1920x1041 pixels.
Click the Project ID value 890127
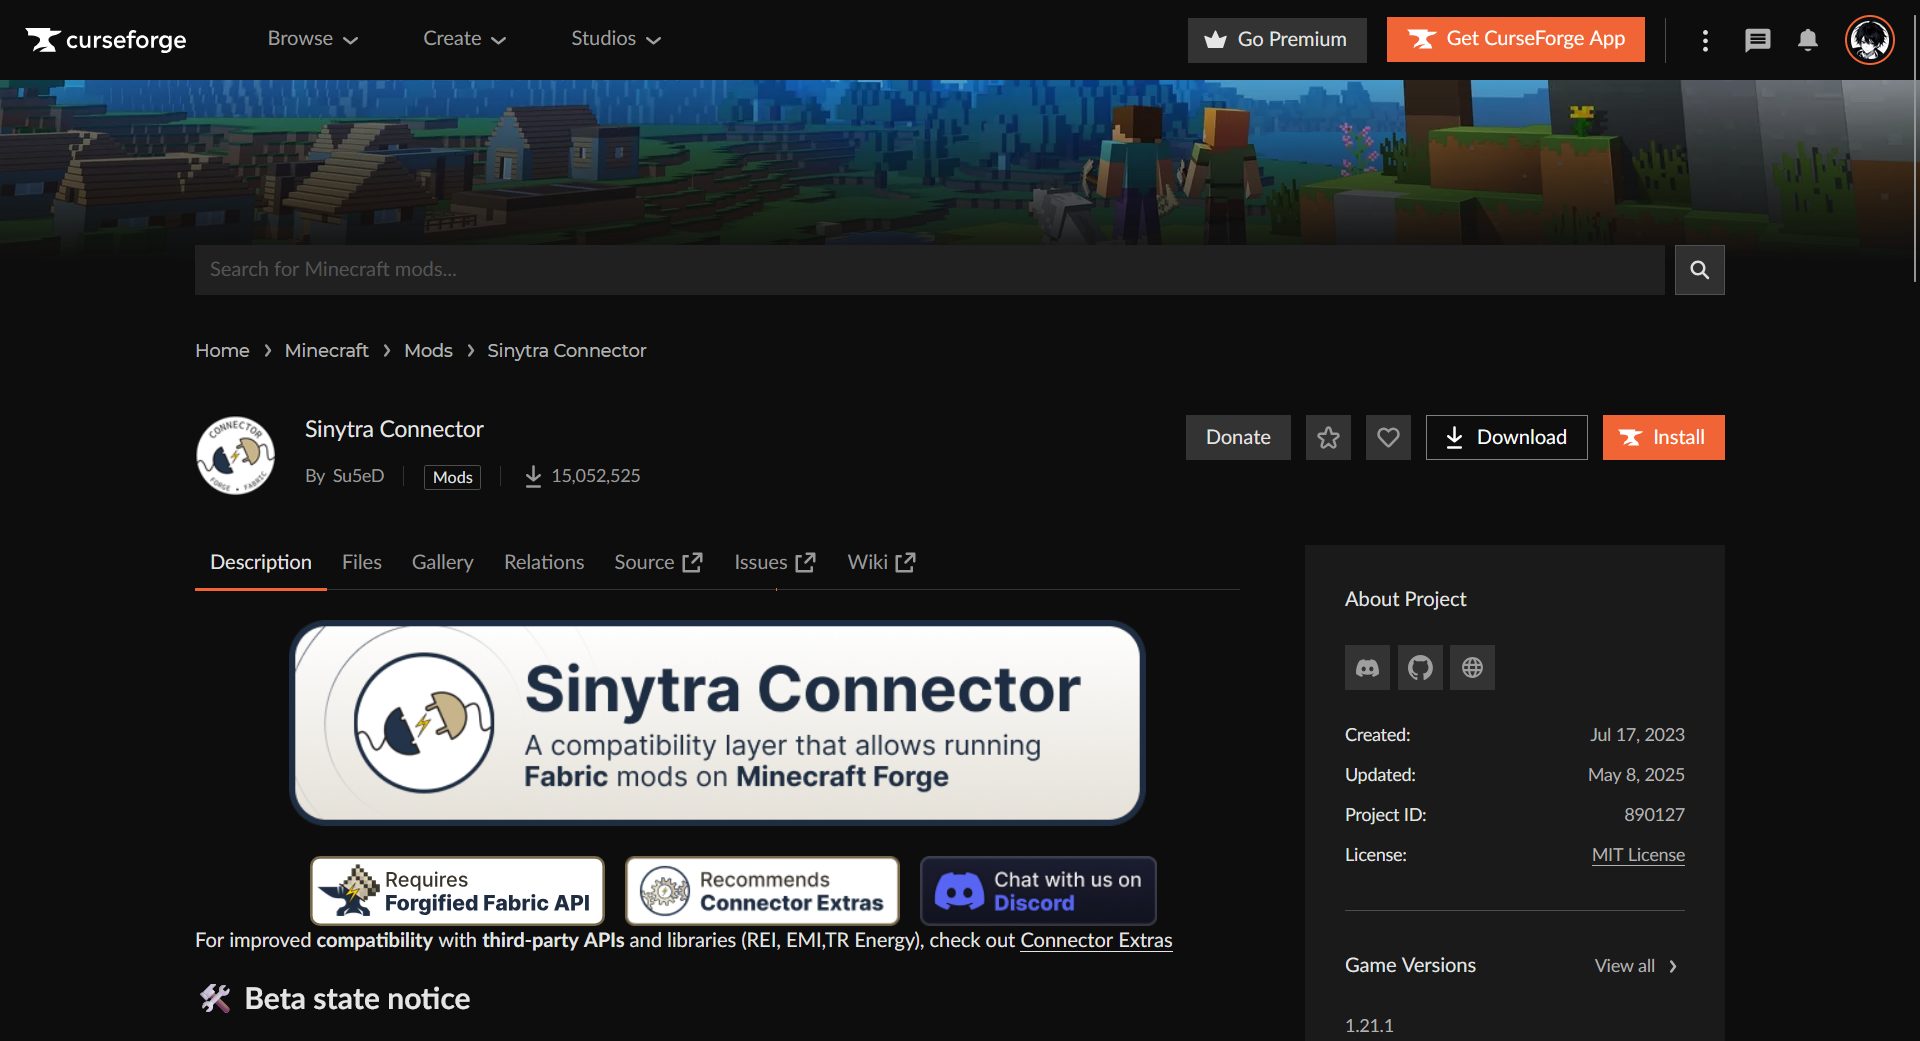tap(1654, 815)
